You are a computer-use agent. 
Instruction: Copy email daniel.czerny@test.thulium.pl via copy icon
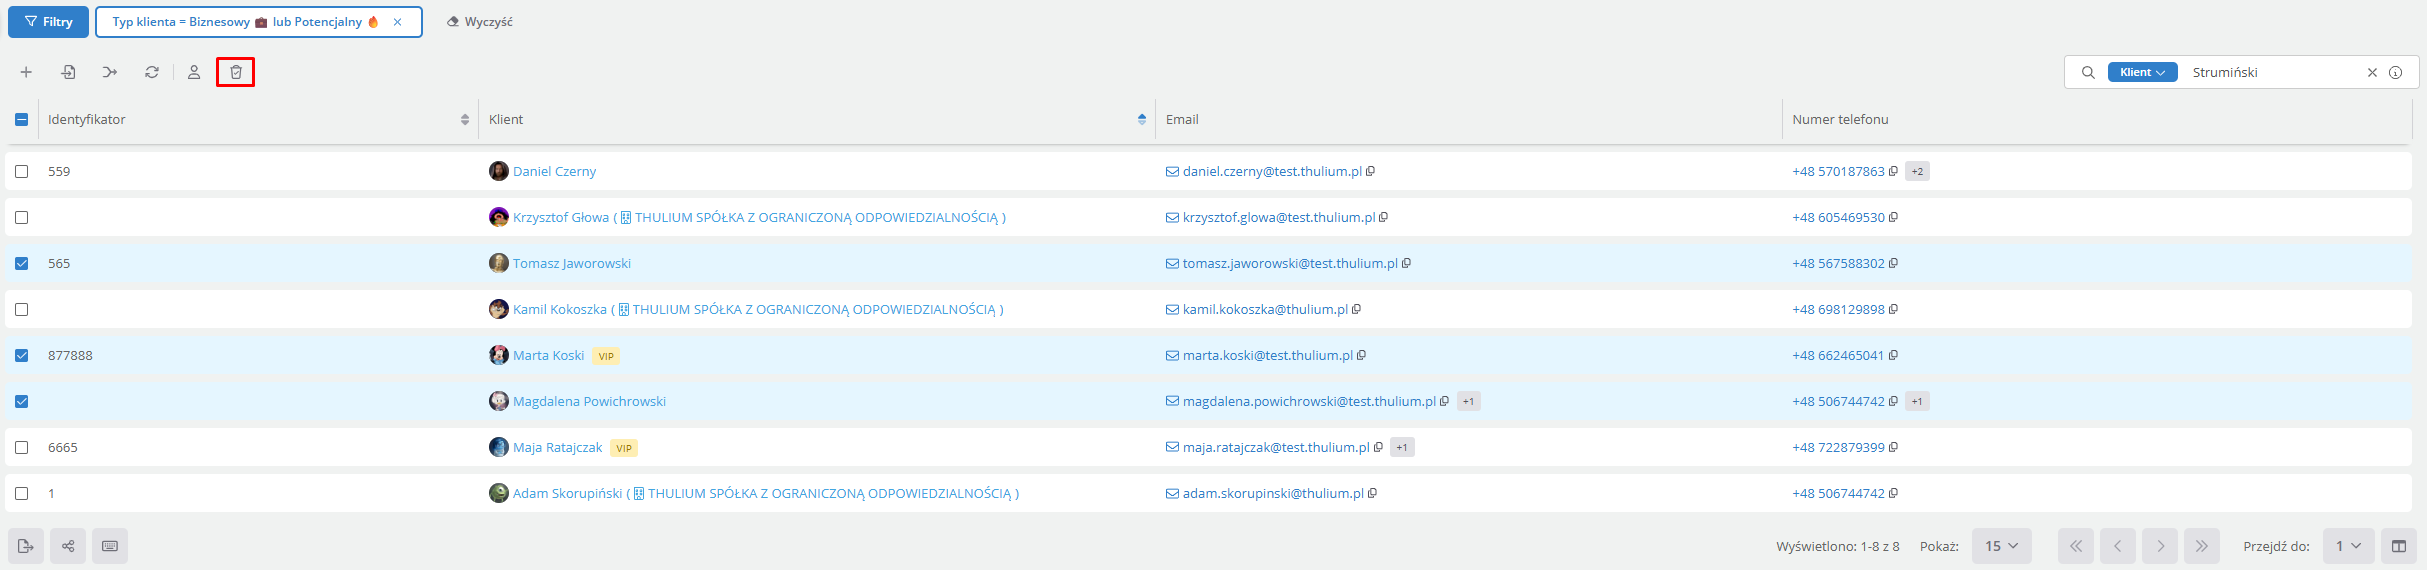click(1370, 171)
